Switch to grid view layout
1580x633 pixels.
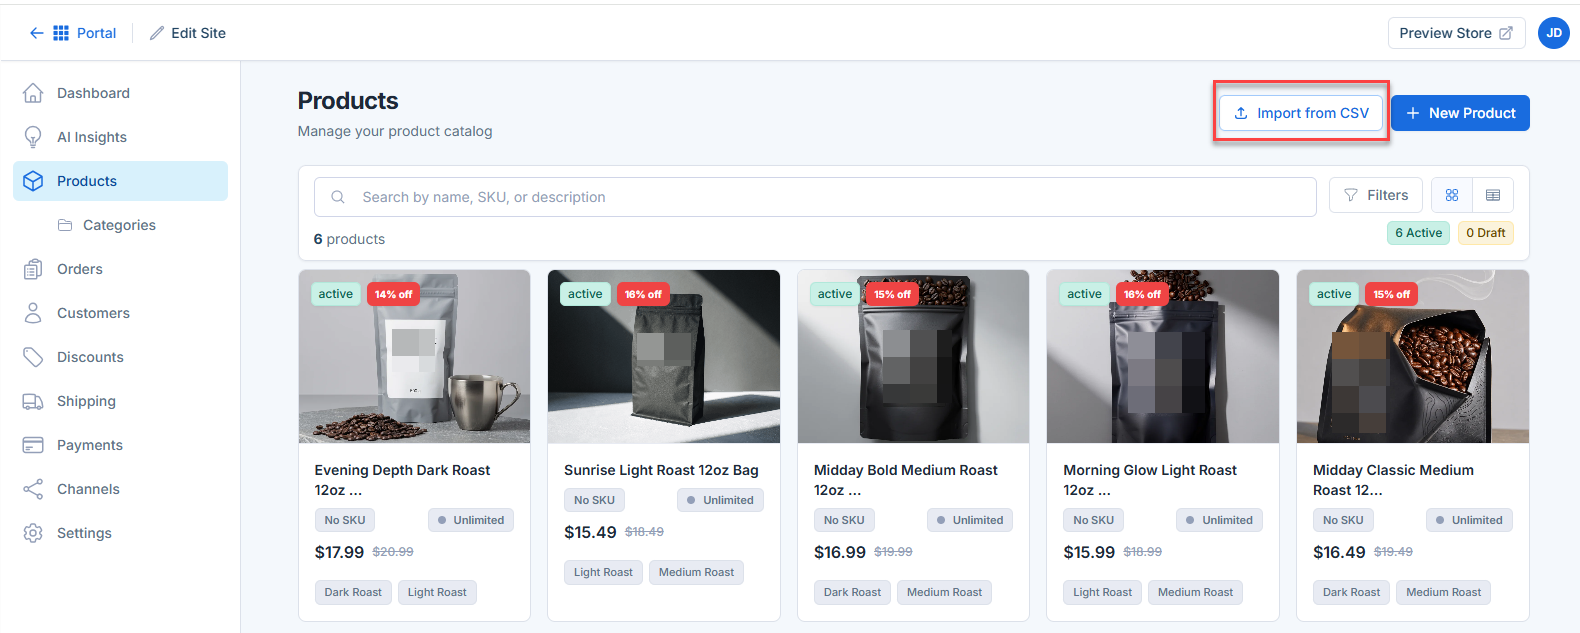pyautogui.click(x=1452, y=195)
